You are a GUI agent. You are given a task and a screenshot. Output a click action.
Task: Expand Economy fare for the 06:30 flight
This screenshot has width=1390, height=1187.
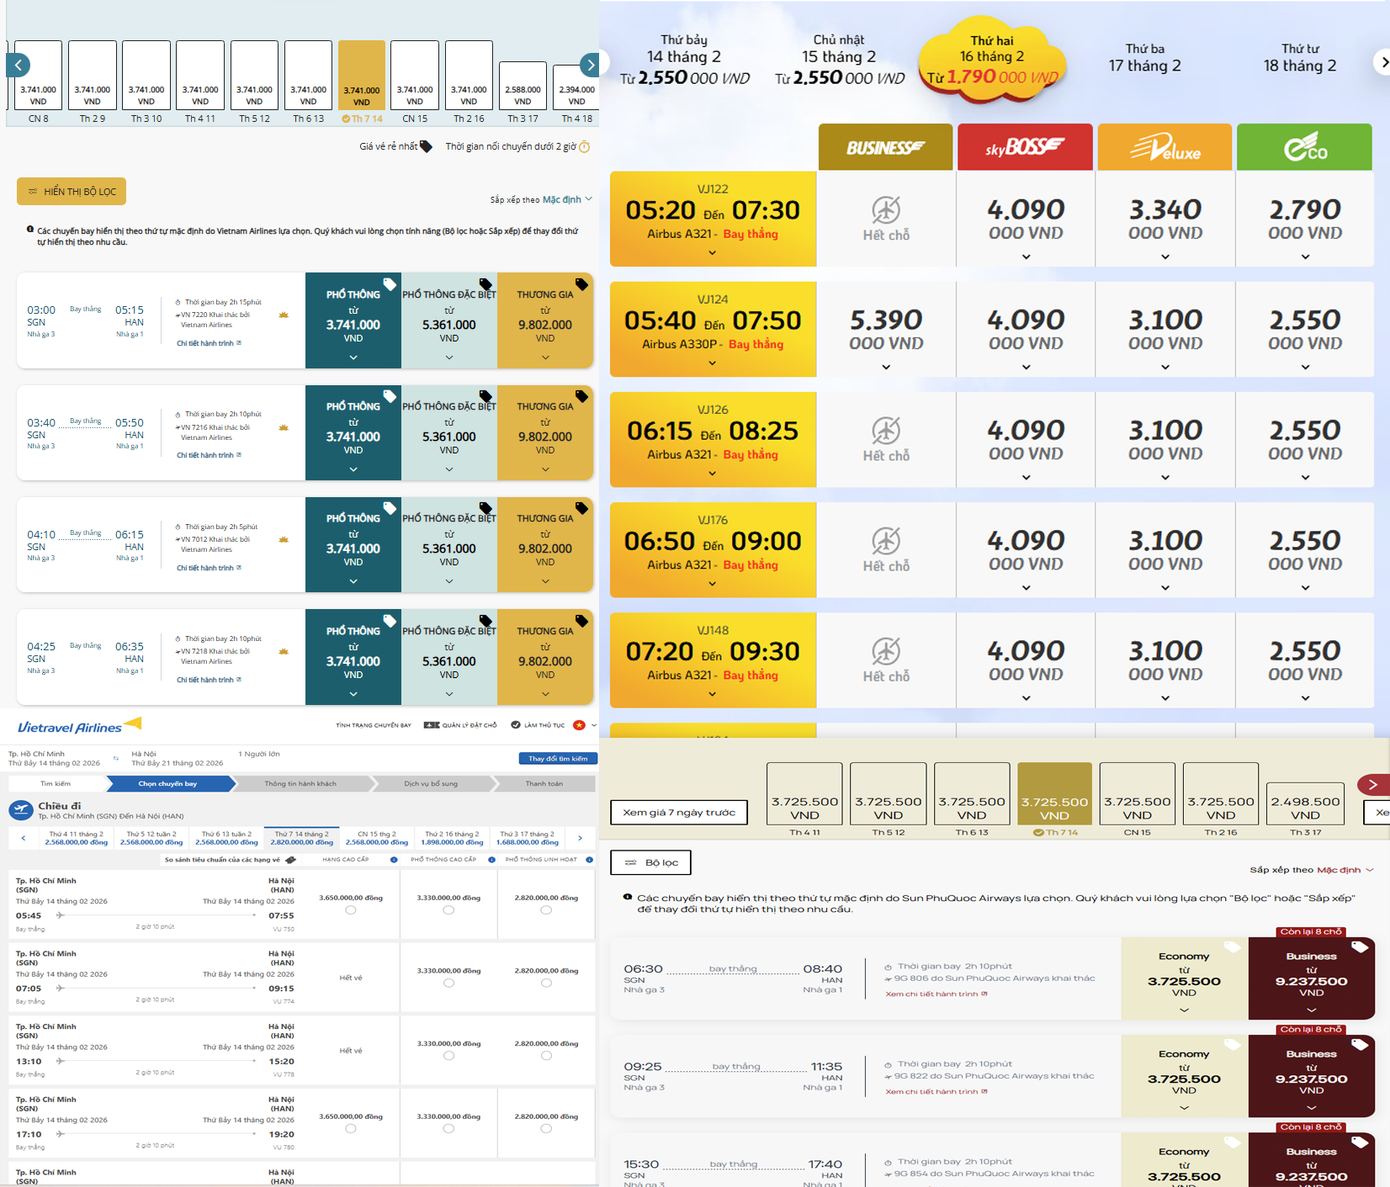pyautogui.click(x=1184, y=1010)
